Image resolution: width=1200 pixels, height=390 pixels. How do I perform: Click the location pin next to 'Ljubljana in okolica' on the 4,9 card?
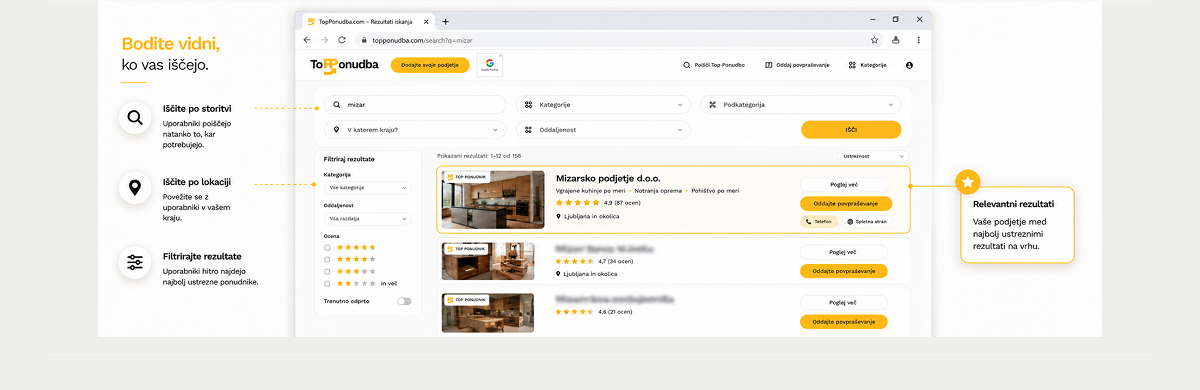(x=559, y=215)
